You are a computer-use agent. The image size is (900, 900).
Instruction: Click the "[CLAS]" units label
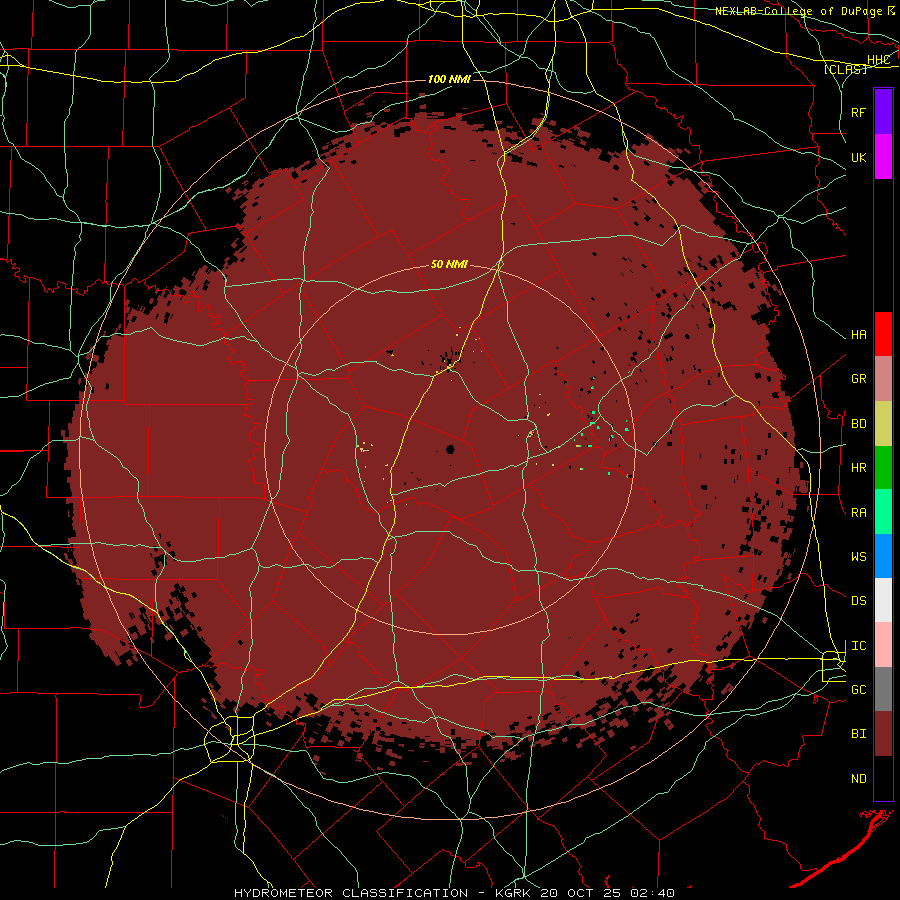click(x=845, y=69)
